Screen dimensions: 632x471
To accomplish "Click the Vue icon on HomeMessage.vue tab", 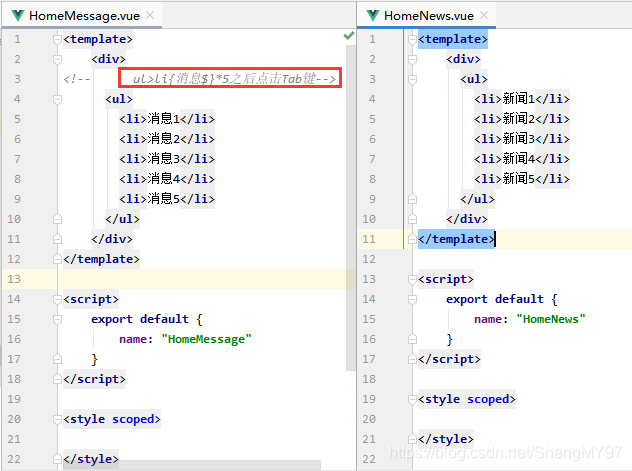I will point(18,16).
